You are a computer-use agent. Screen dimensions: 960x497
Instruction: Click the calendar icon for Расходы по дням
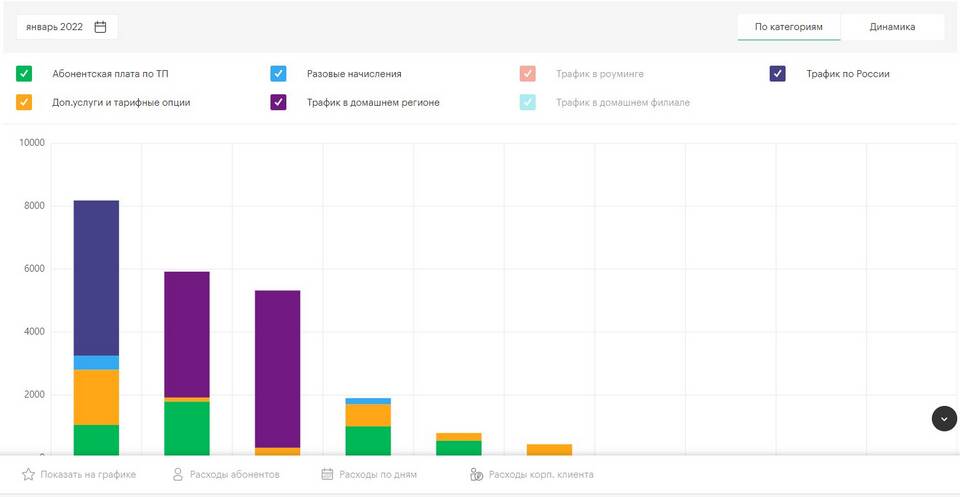(327, 474)
